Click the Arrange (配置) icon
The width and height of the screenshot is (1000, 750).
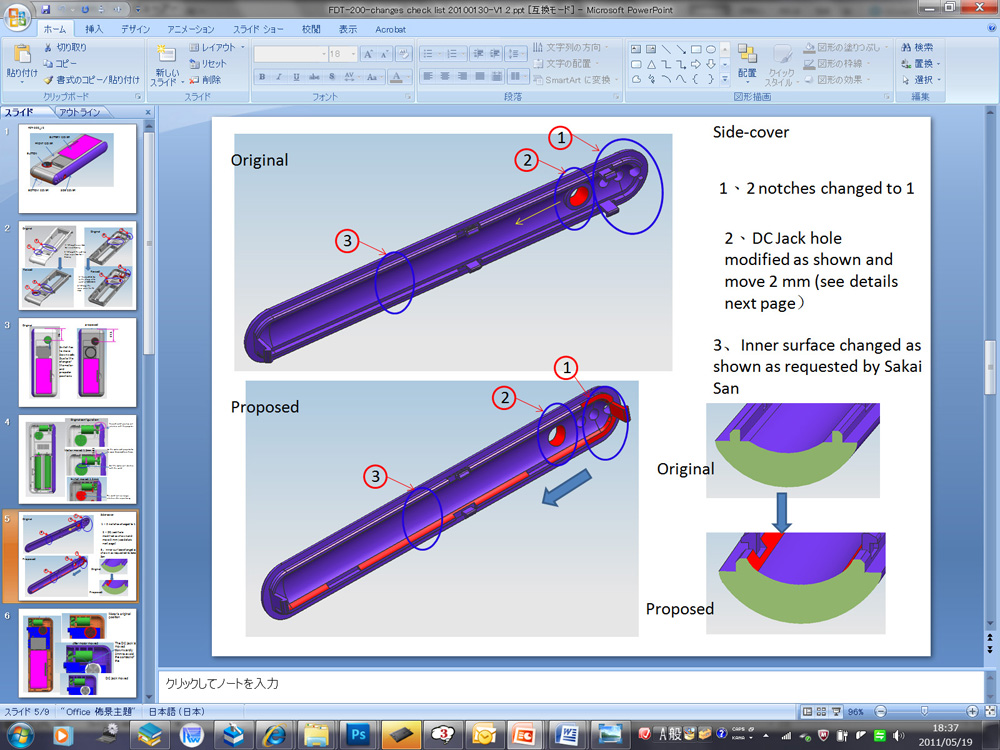pos(747,55)
